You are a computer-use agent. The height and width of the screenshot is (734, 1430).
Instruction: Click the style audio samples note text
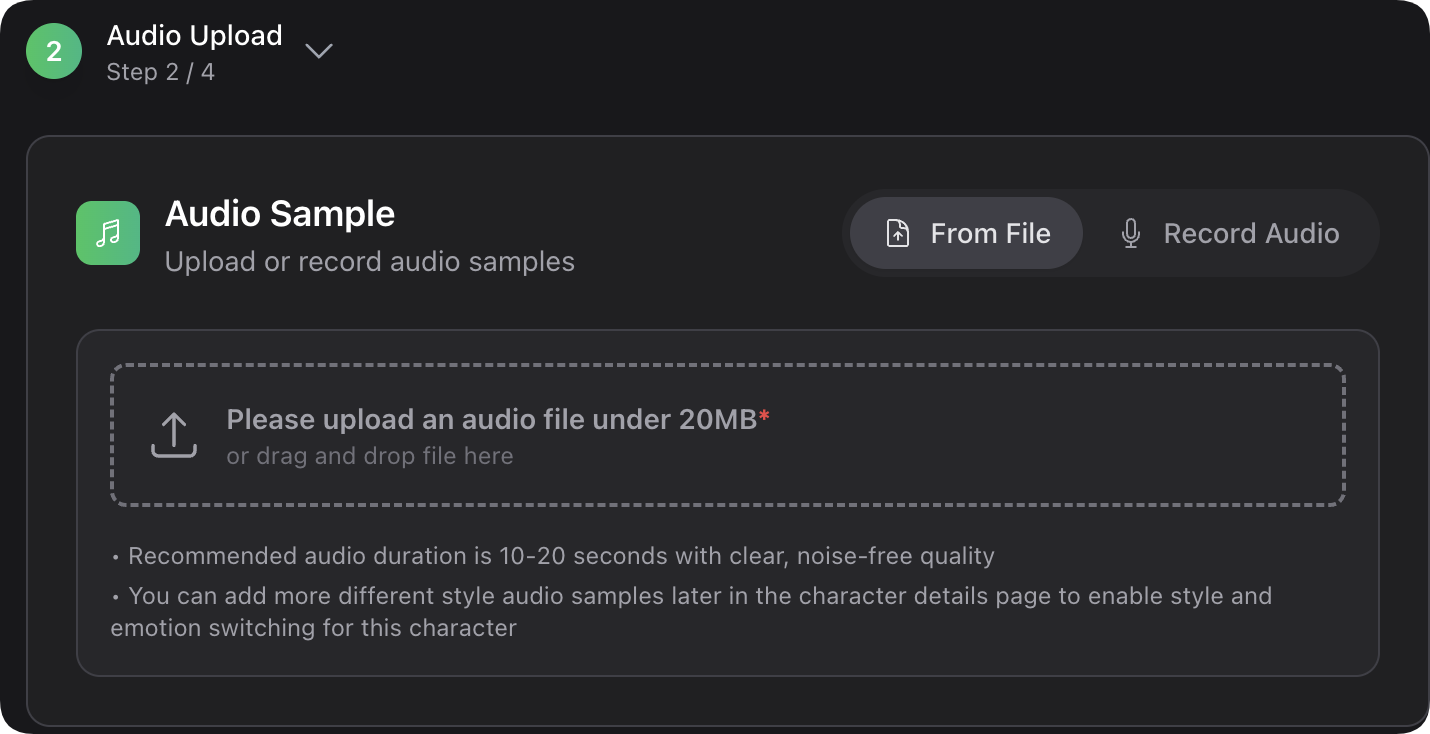pyautogui.click(x=690, y=597)
